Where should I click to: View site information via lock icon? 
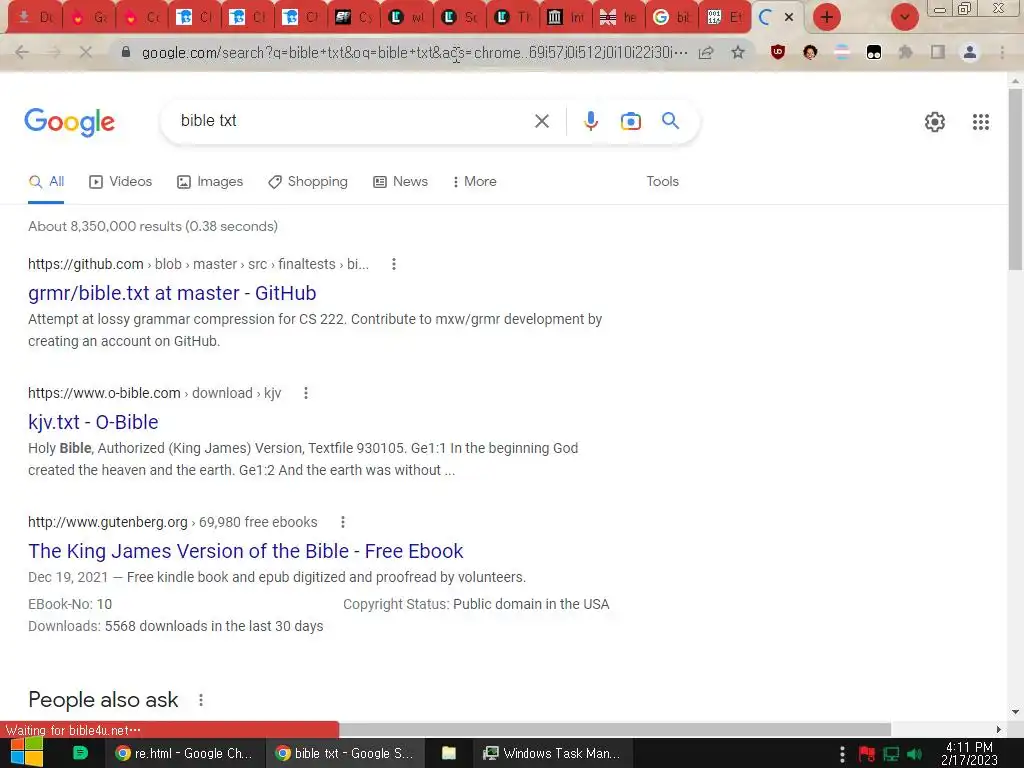click(126, 52)
